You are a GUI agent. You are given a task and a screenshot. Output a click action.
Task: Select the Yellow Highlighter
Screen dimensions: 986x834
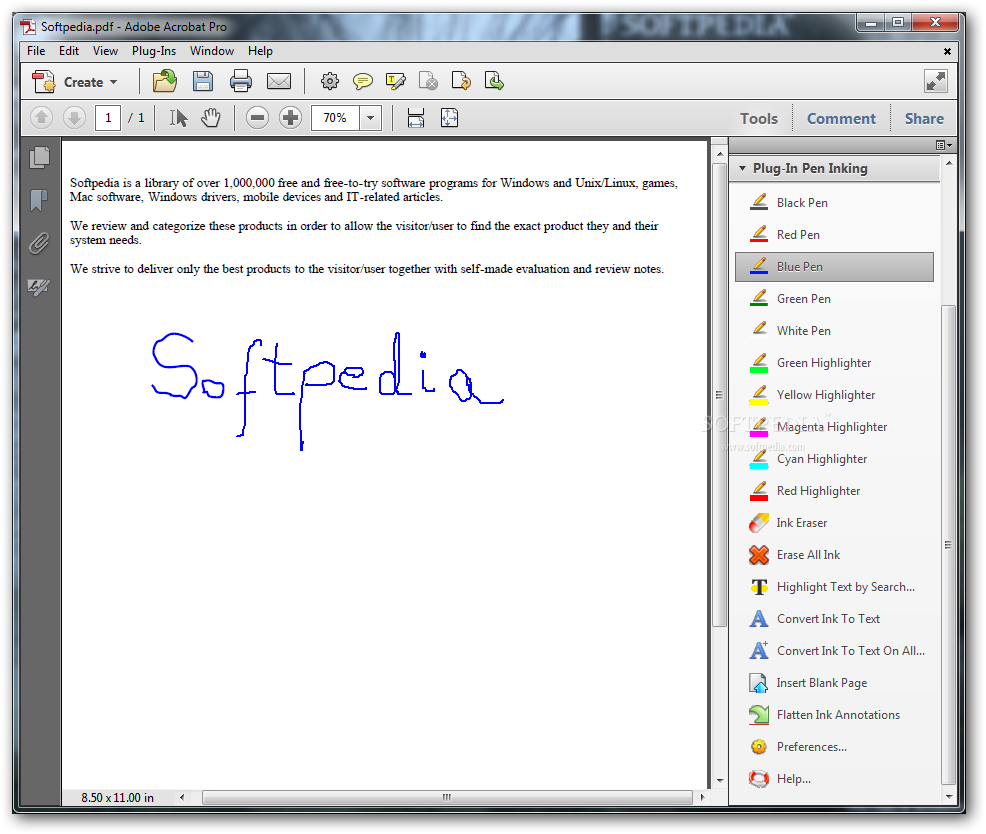point(834,395)
